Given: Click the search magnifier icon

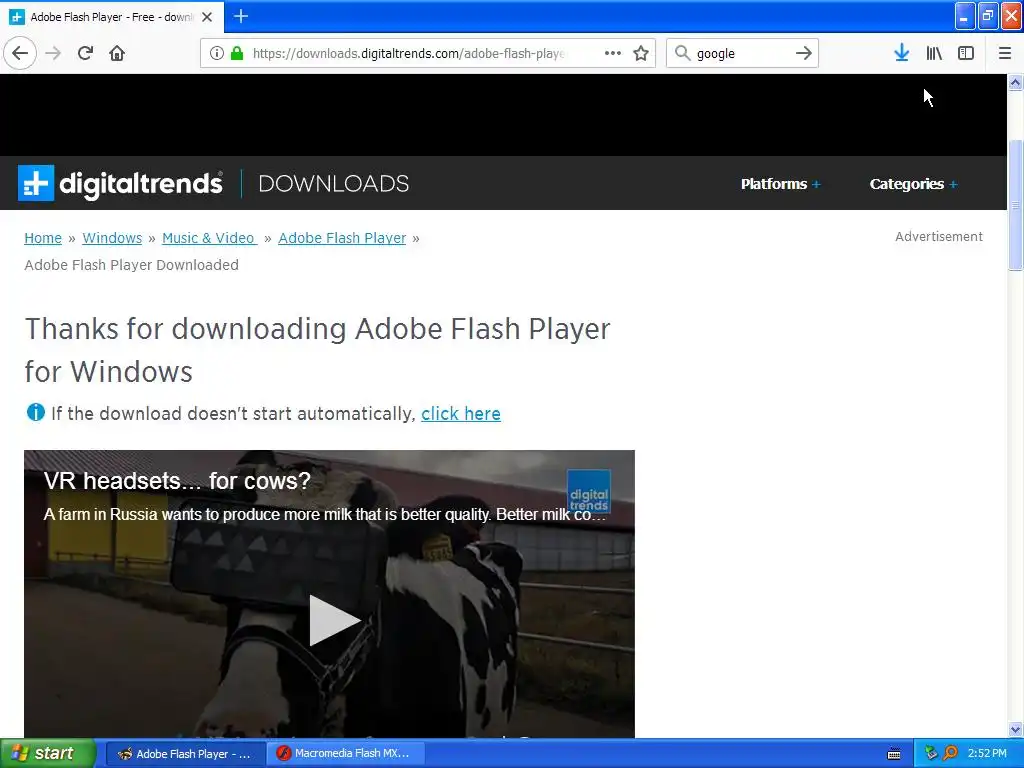Looking at the screenshot, I should [x=682, y=53].
